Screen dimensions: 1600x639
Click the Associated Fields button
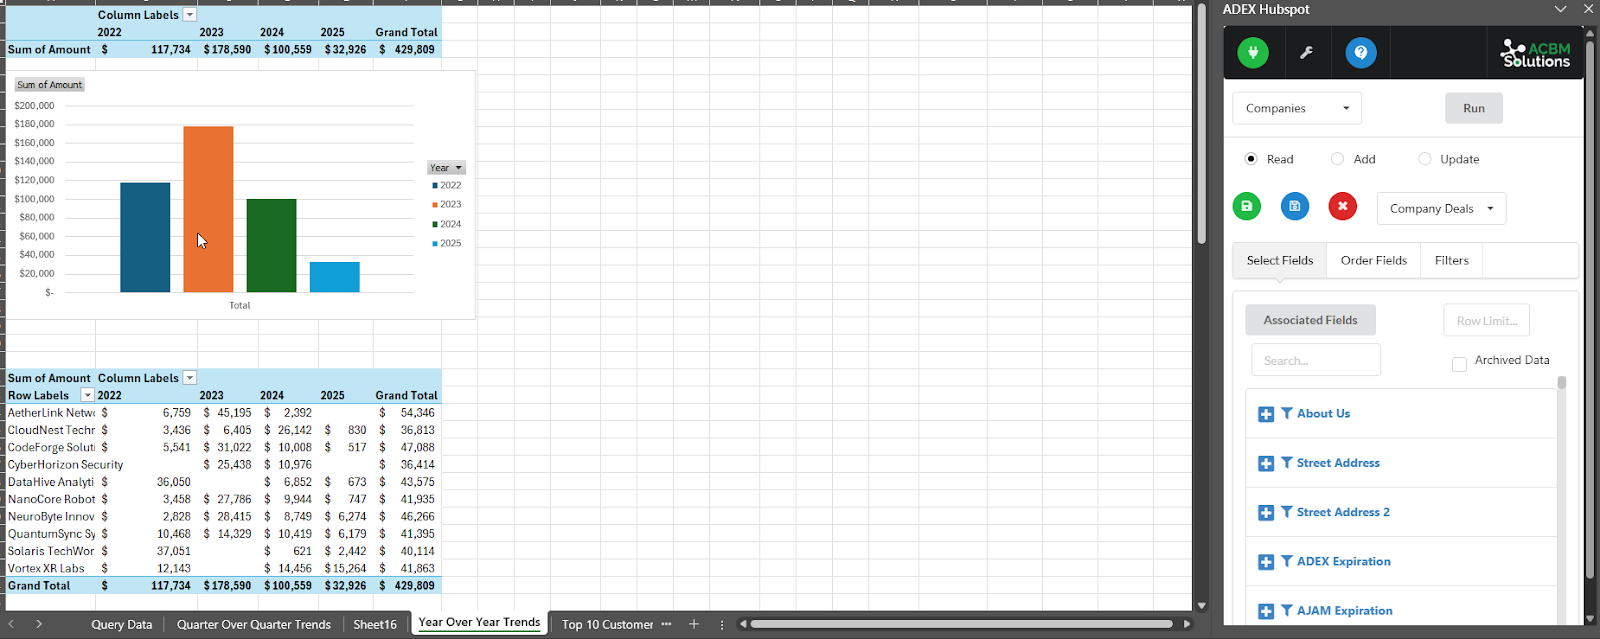[x=1310, y=320]
